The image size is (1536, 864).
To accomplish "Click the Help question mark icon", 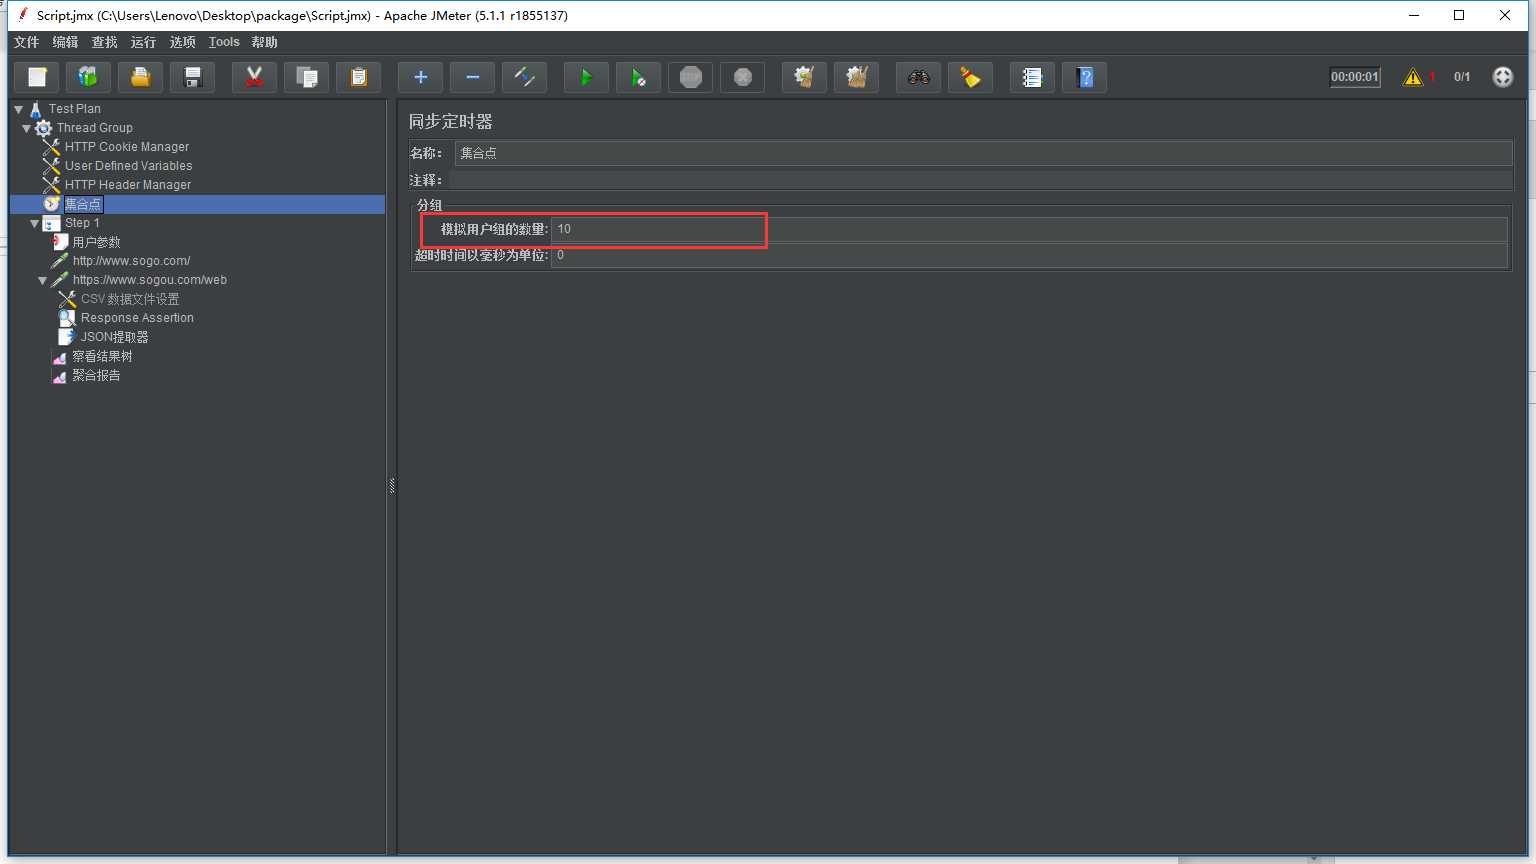I will point(1085,77).
